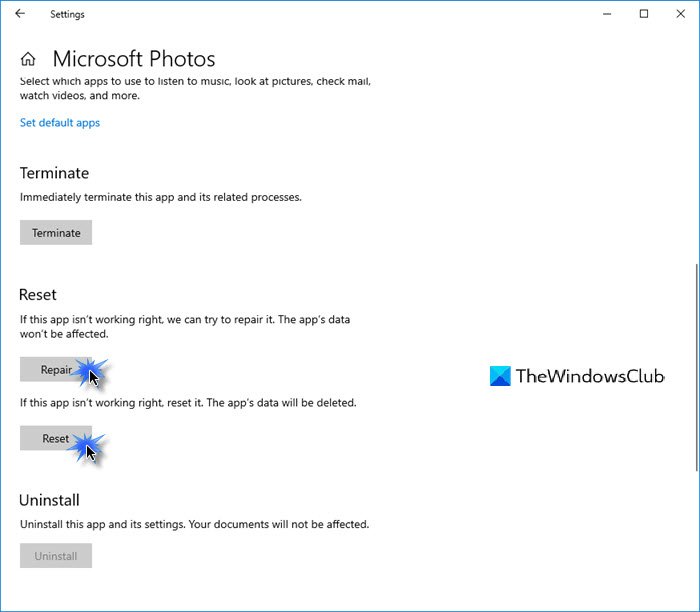Open the Set default apps link
700x612 pixels.
[60, 123]
